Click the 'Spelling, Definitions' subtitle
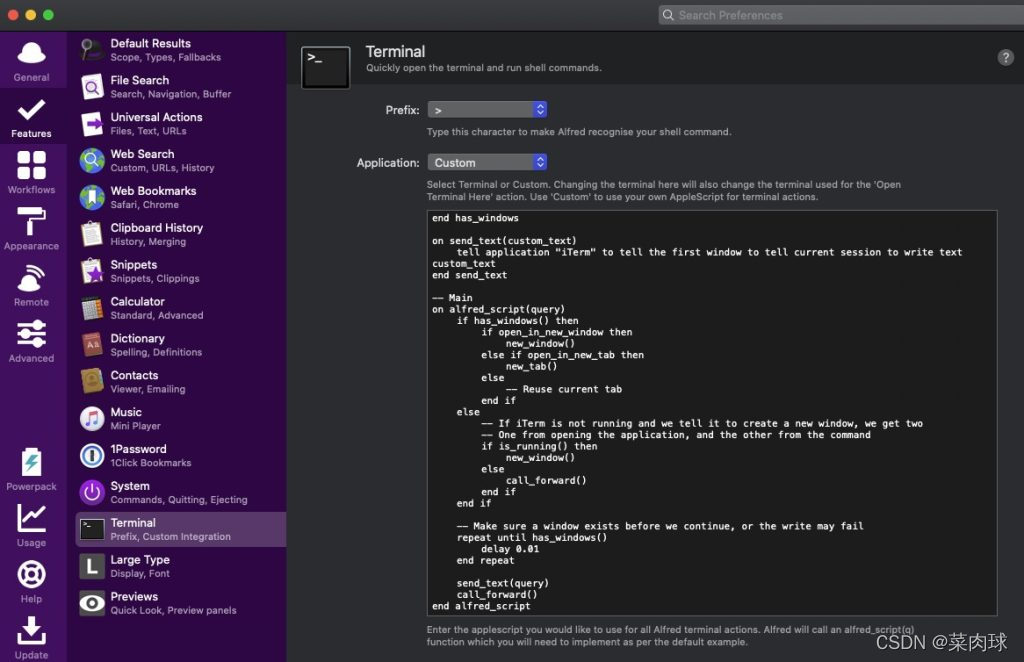This screenshot has height=662, width=1024. click(x=156, y=353)
